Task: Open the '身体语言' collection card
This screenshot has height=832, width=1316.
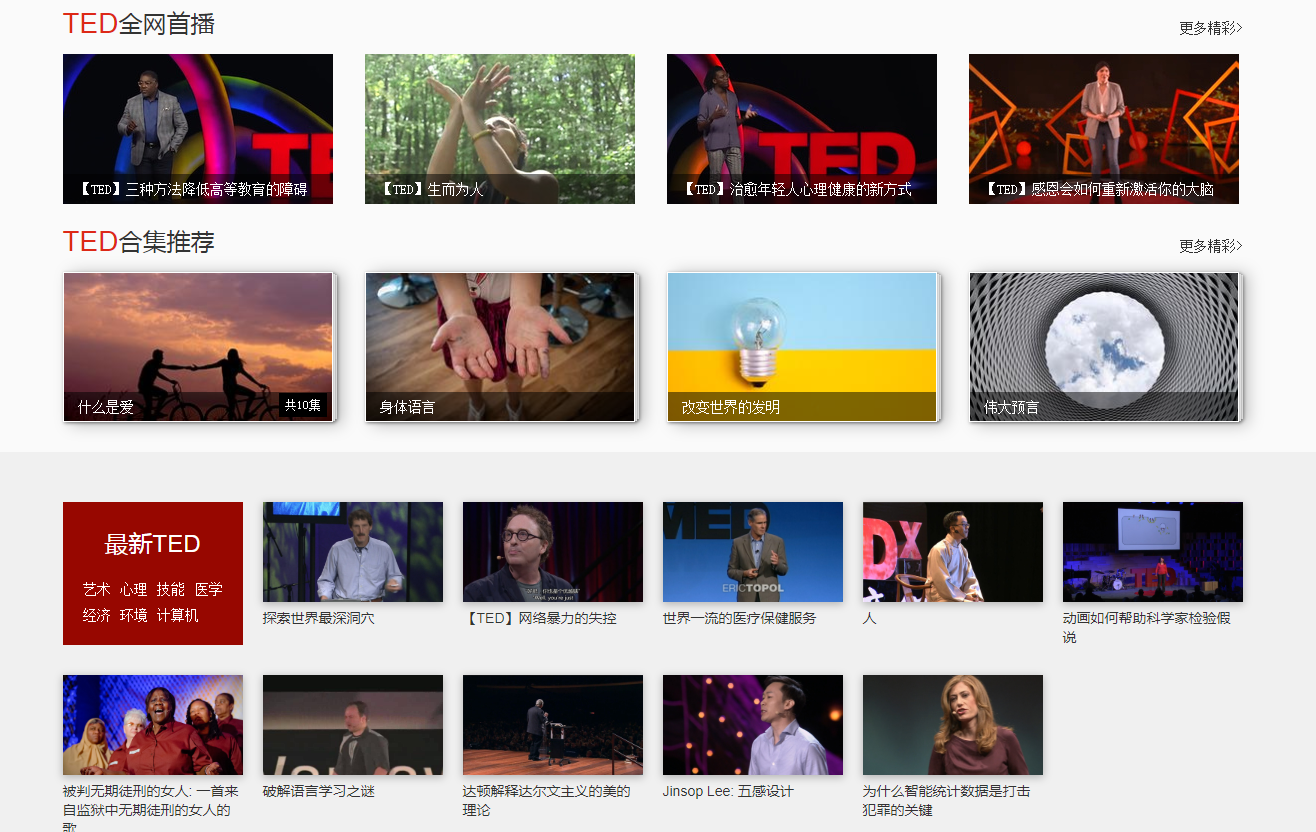Action: pyautogui.click(x=500, y=347)
